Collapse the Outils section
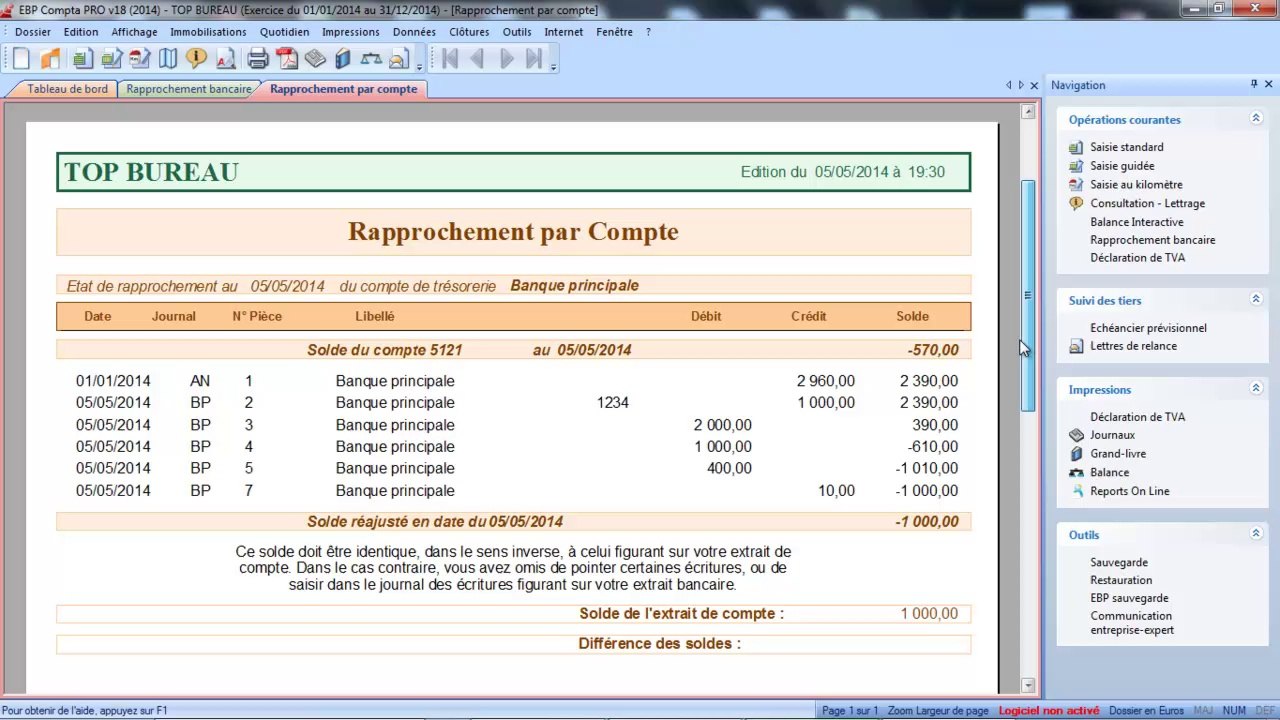This screenshot has height=720, width=1280. pyautogui.click(x=1256, y=535)
